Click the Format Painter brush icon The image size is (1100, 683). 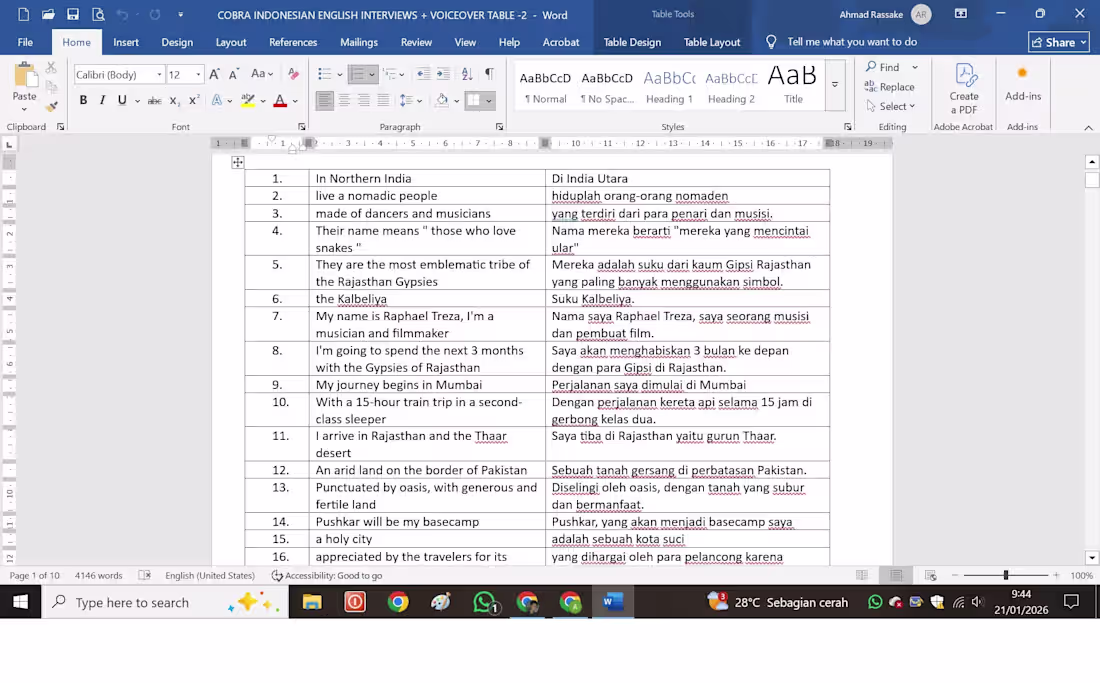[51, 106]
